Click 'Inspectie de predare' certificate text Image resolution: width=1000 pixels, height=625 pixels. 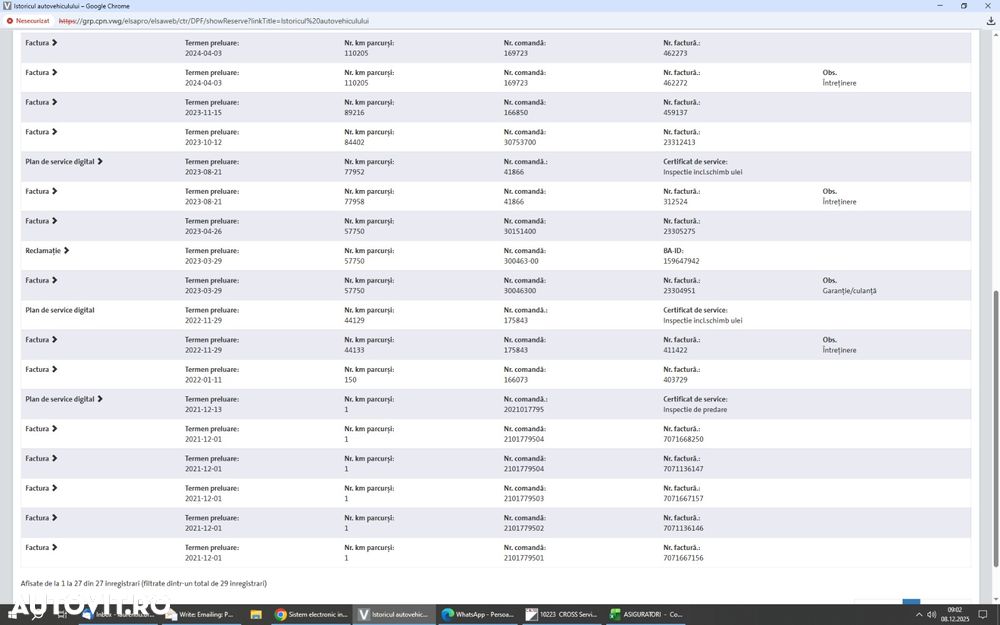click(x=695, y=409)
